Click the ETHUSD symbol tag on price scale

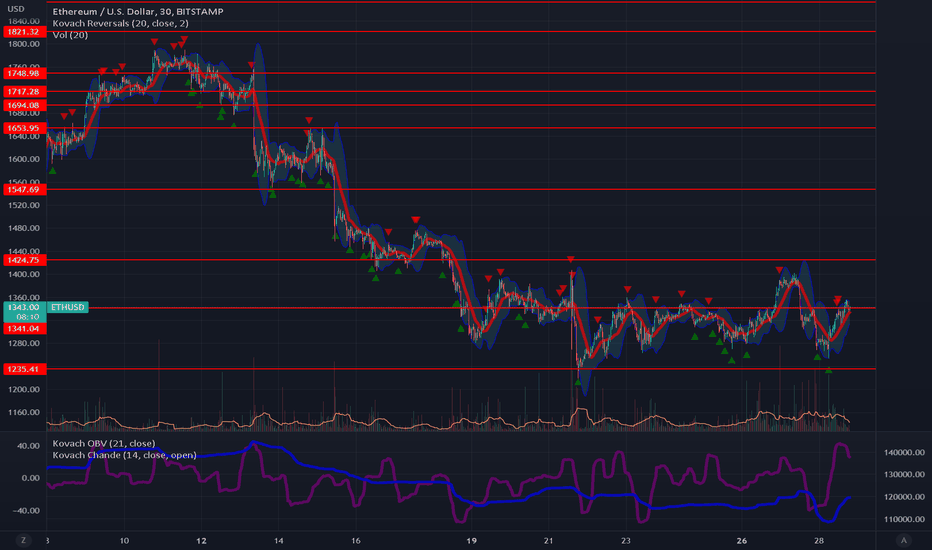click(68, 307)
